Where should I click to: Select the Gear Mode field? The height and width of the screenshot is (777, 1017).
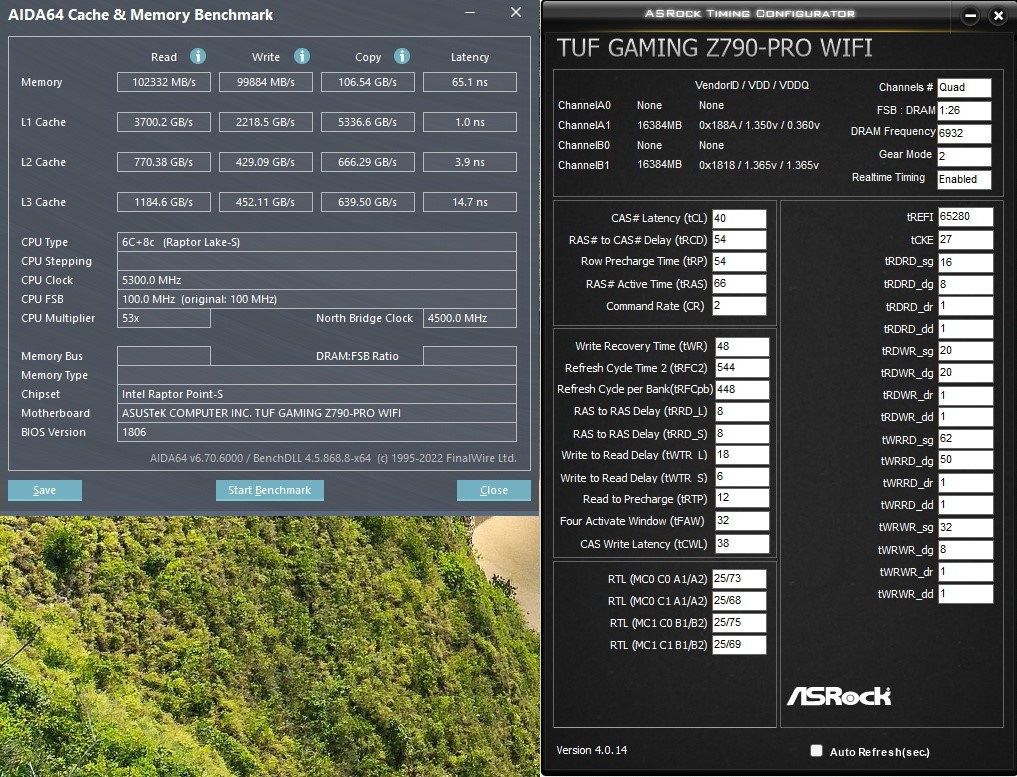[964, 156]
